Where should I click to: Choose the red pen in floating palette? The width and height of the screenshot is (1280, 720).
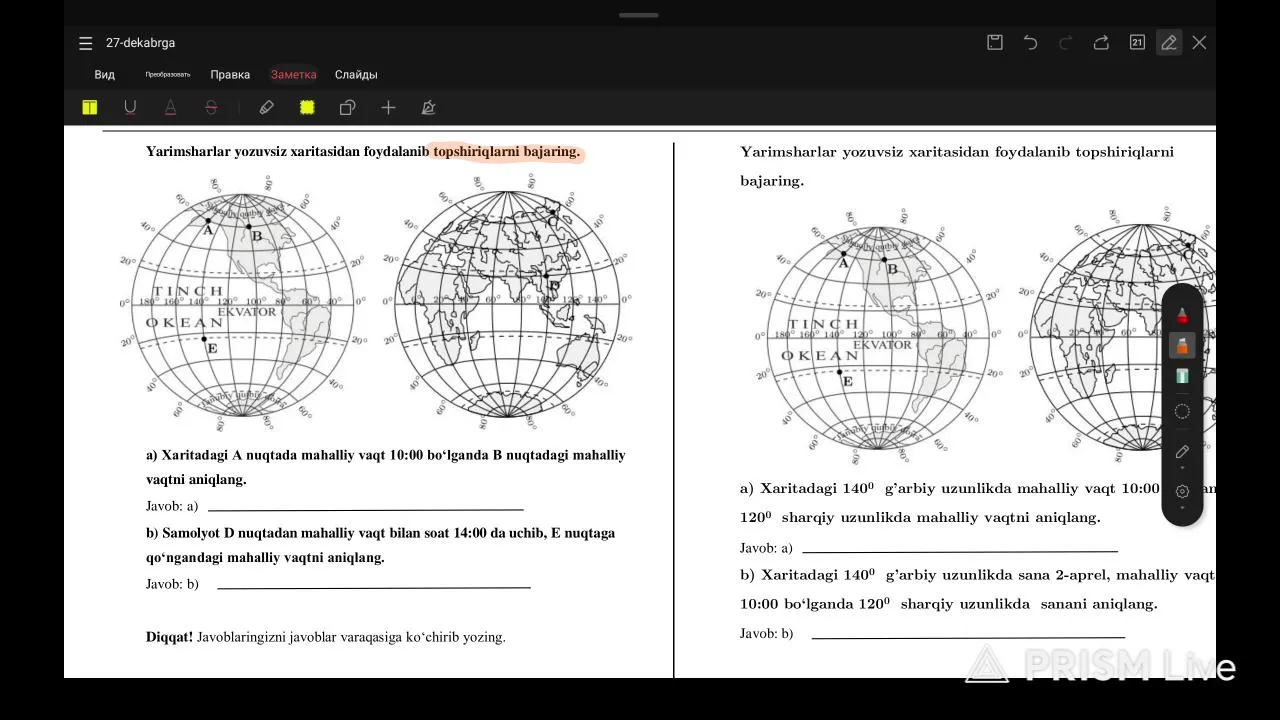tap(1182, 316)
